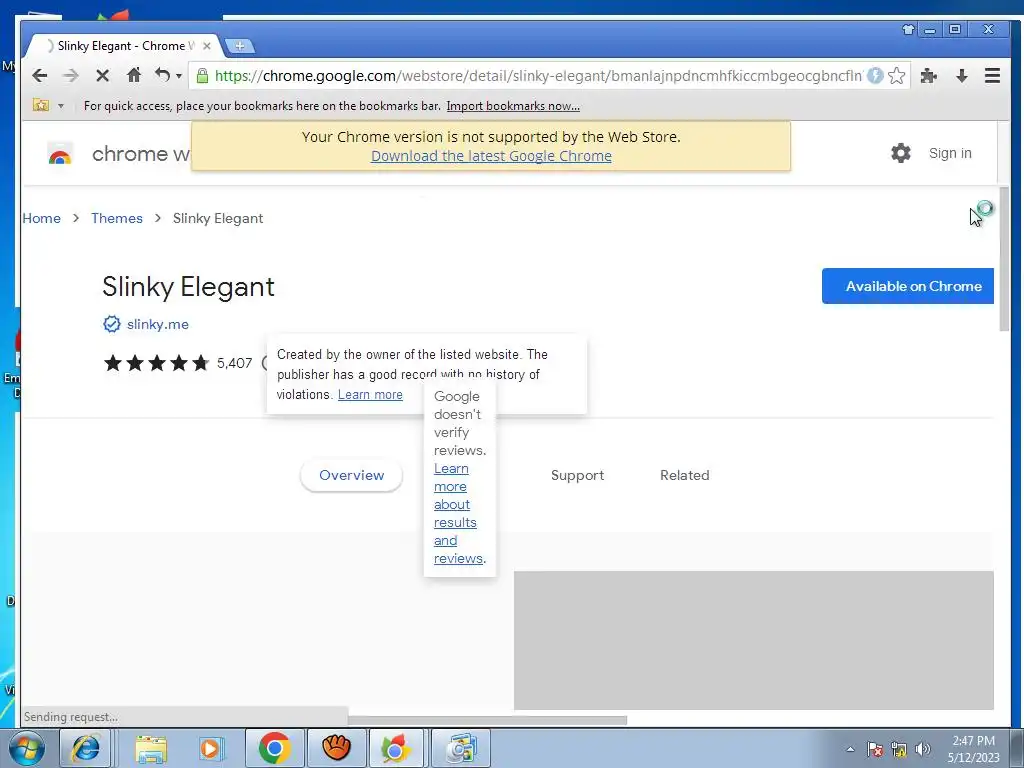Click the green padlock security icon
1024x768 pixels.
tap(202, 76)
